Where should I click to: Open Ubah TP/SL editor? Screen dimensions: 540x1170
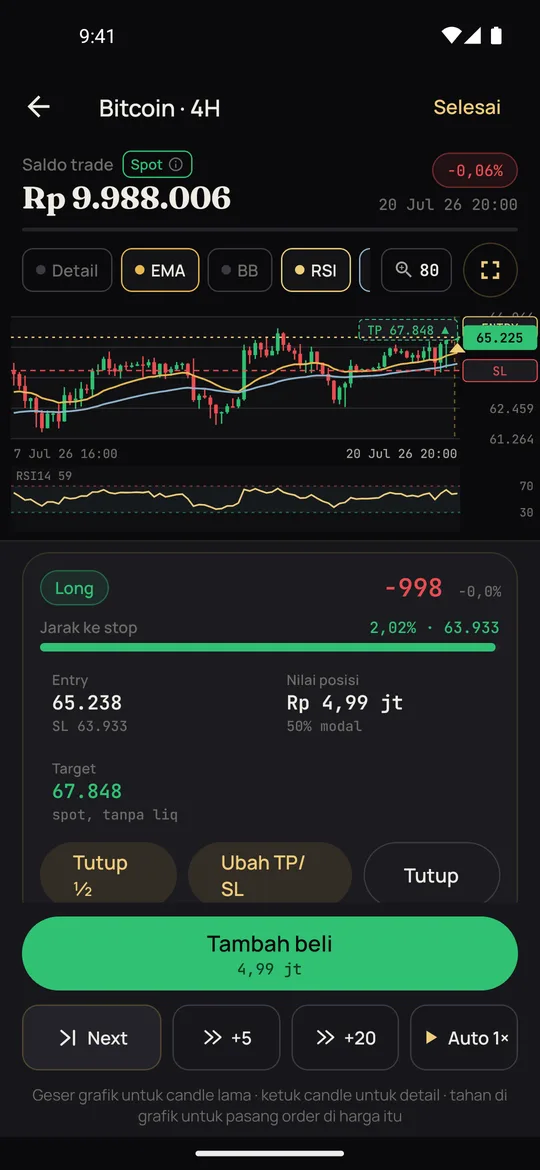269,875
